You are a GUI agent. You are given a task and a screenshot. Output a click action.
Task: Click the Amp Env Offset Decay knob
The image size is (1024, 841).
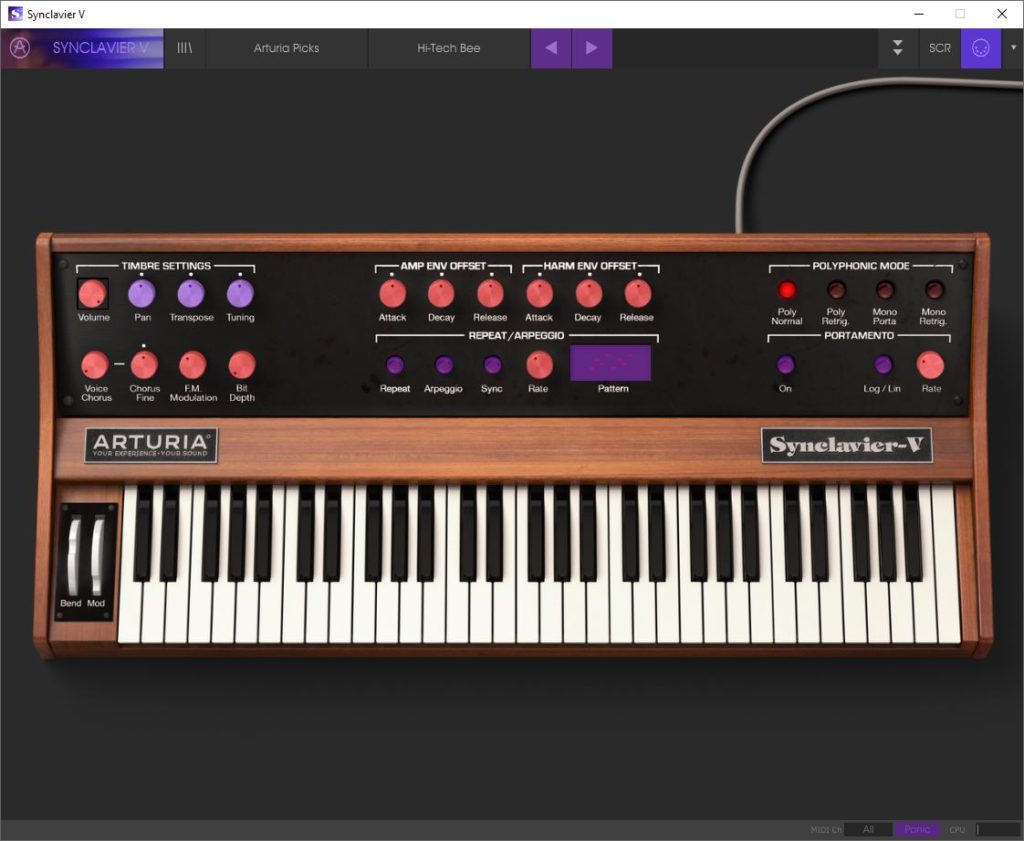pyautogui.click(x=441, y=294)
